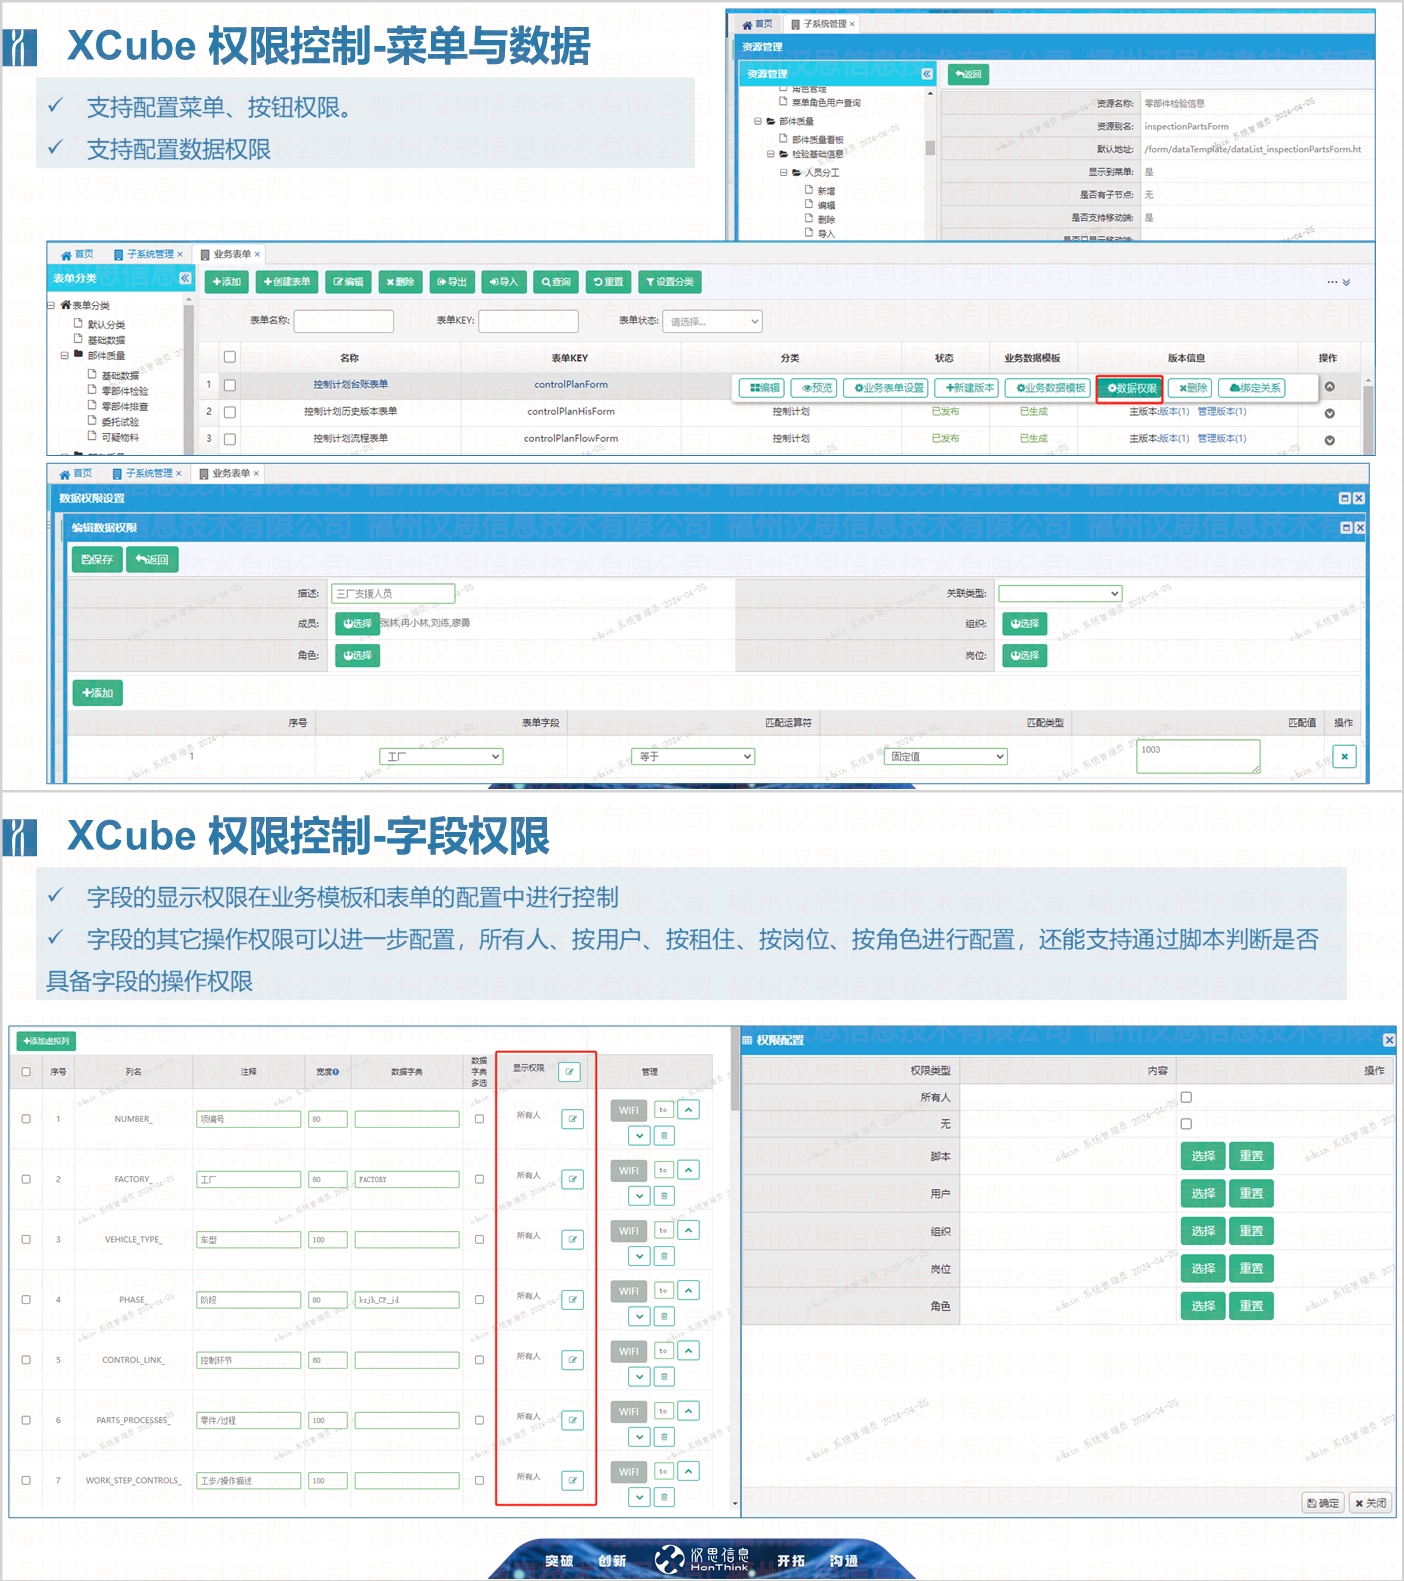This screenshot has width=1404, height=1581.
Task: Select the PHASE_ row checkbox
Action: click(26, 1300)
